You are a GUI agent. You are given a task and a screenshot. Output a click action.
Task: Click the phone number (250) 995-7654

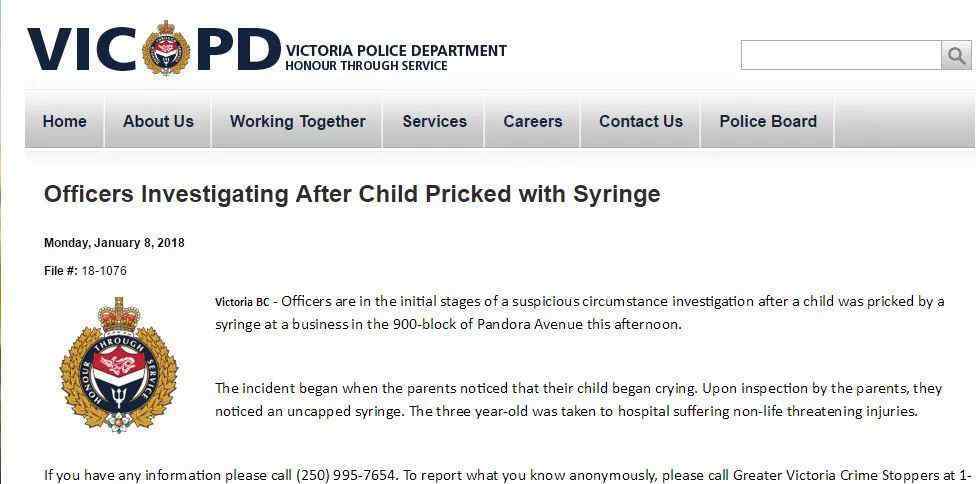[x=346, y=475]
